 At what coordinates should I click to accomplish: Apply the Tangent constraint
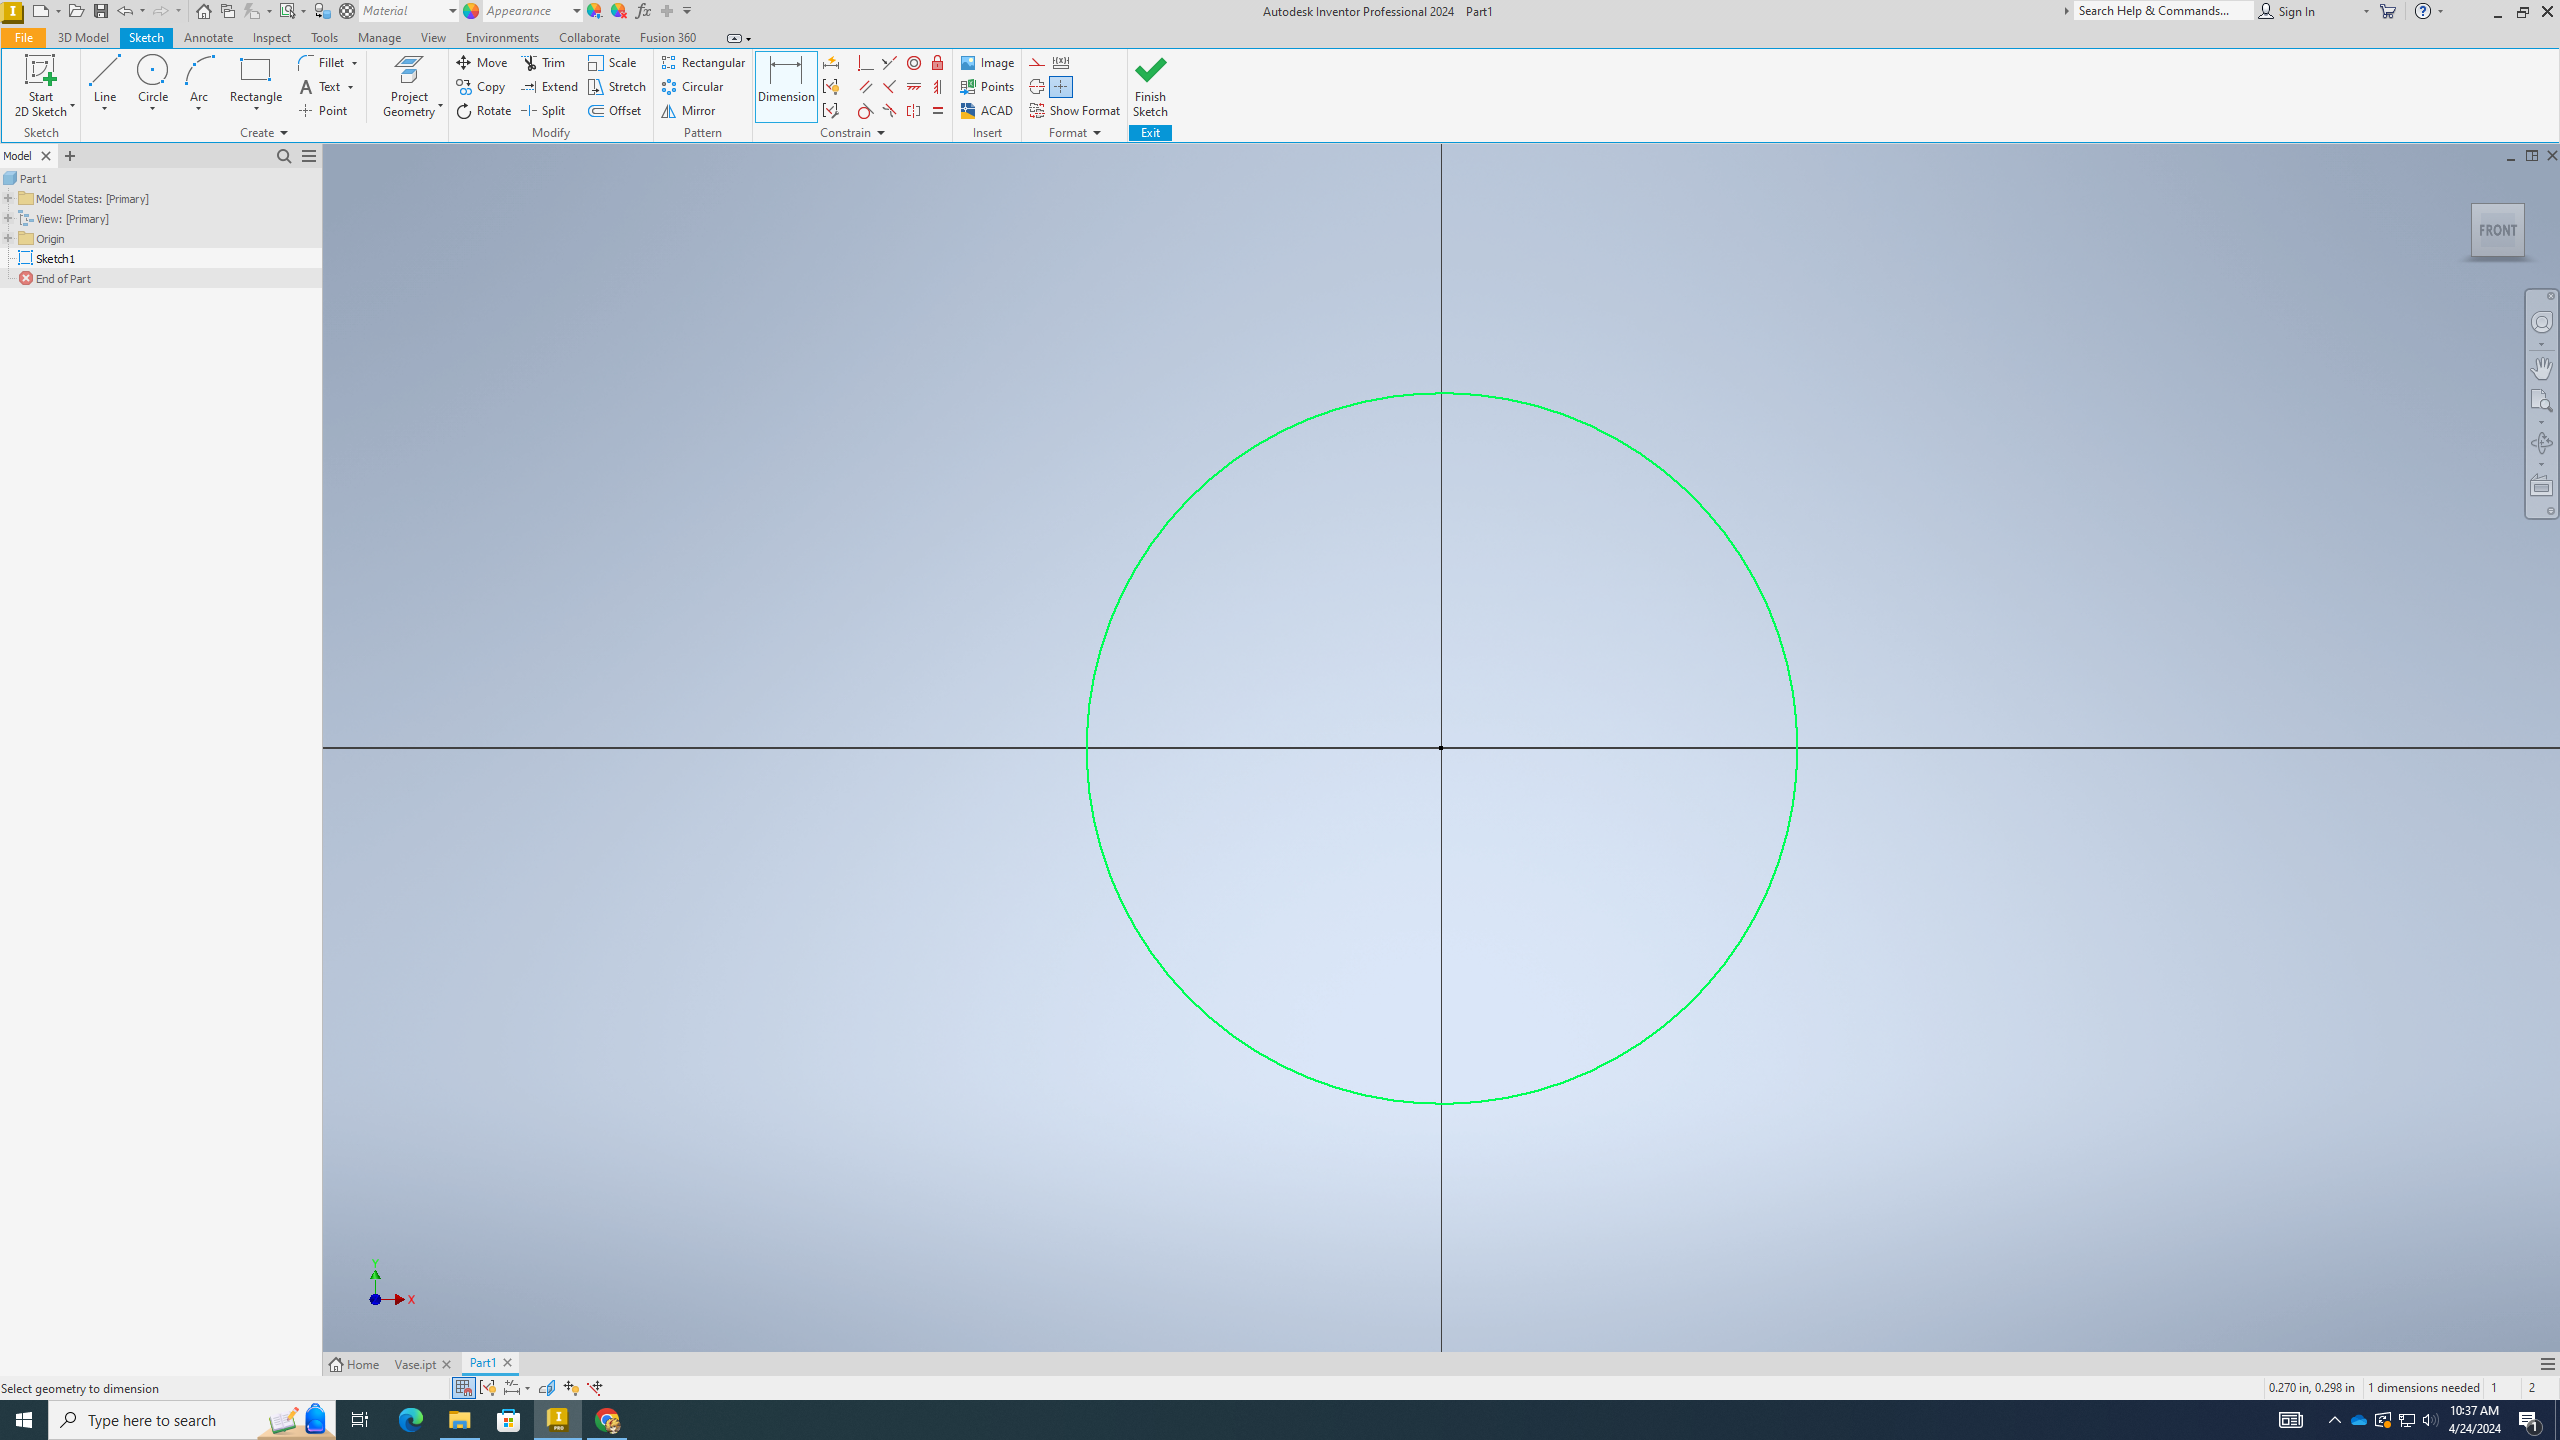pyautogui.click(x=866, y=111)
